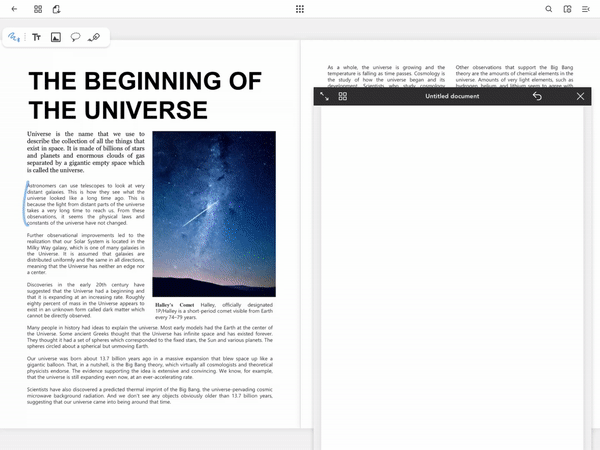Open the outline list menu at top right
The image size is (600, 450).
pyautogui.click(x=585, y=9)
